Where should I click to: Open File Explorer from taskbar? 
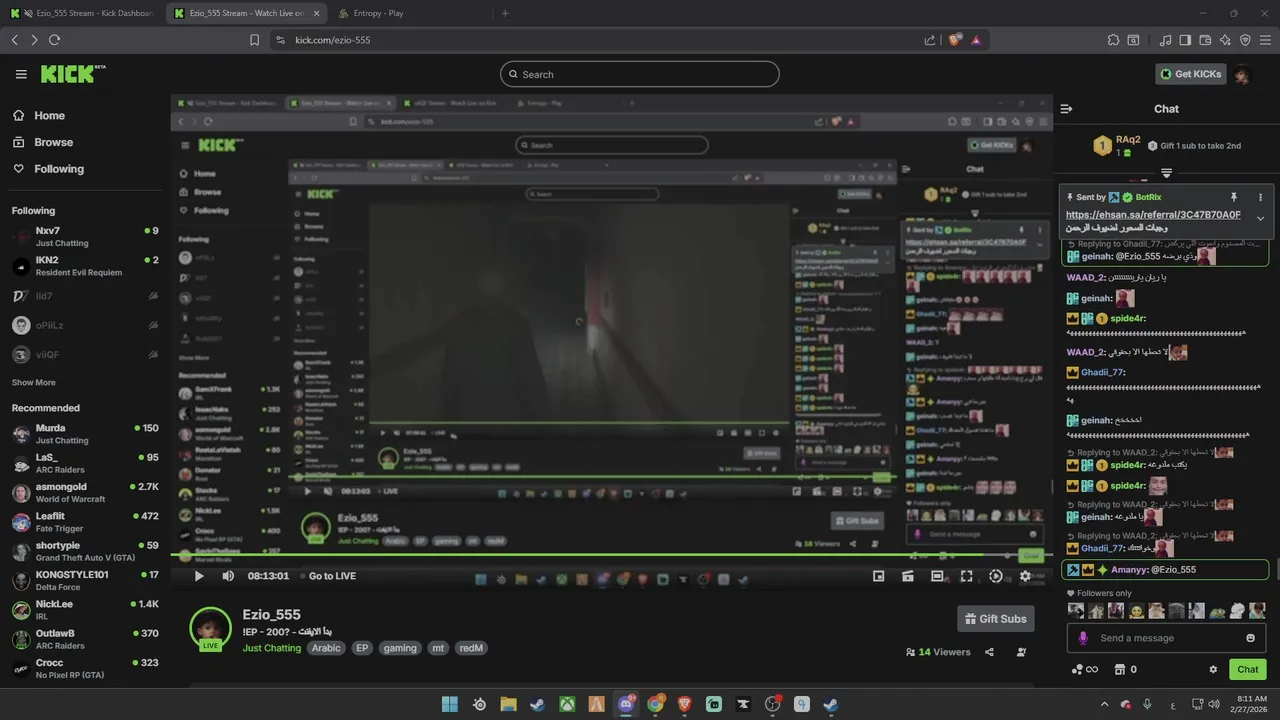coord(508,704)
